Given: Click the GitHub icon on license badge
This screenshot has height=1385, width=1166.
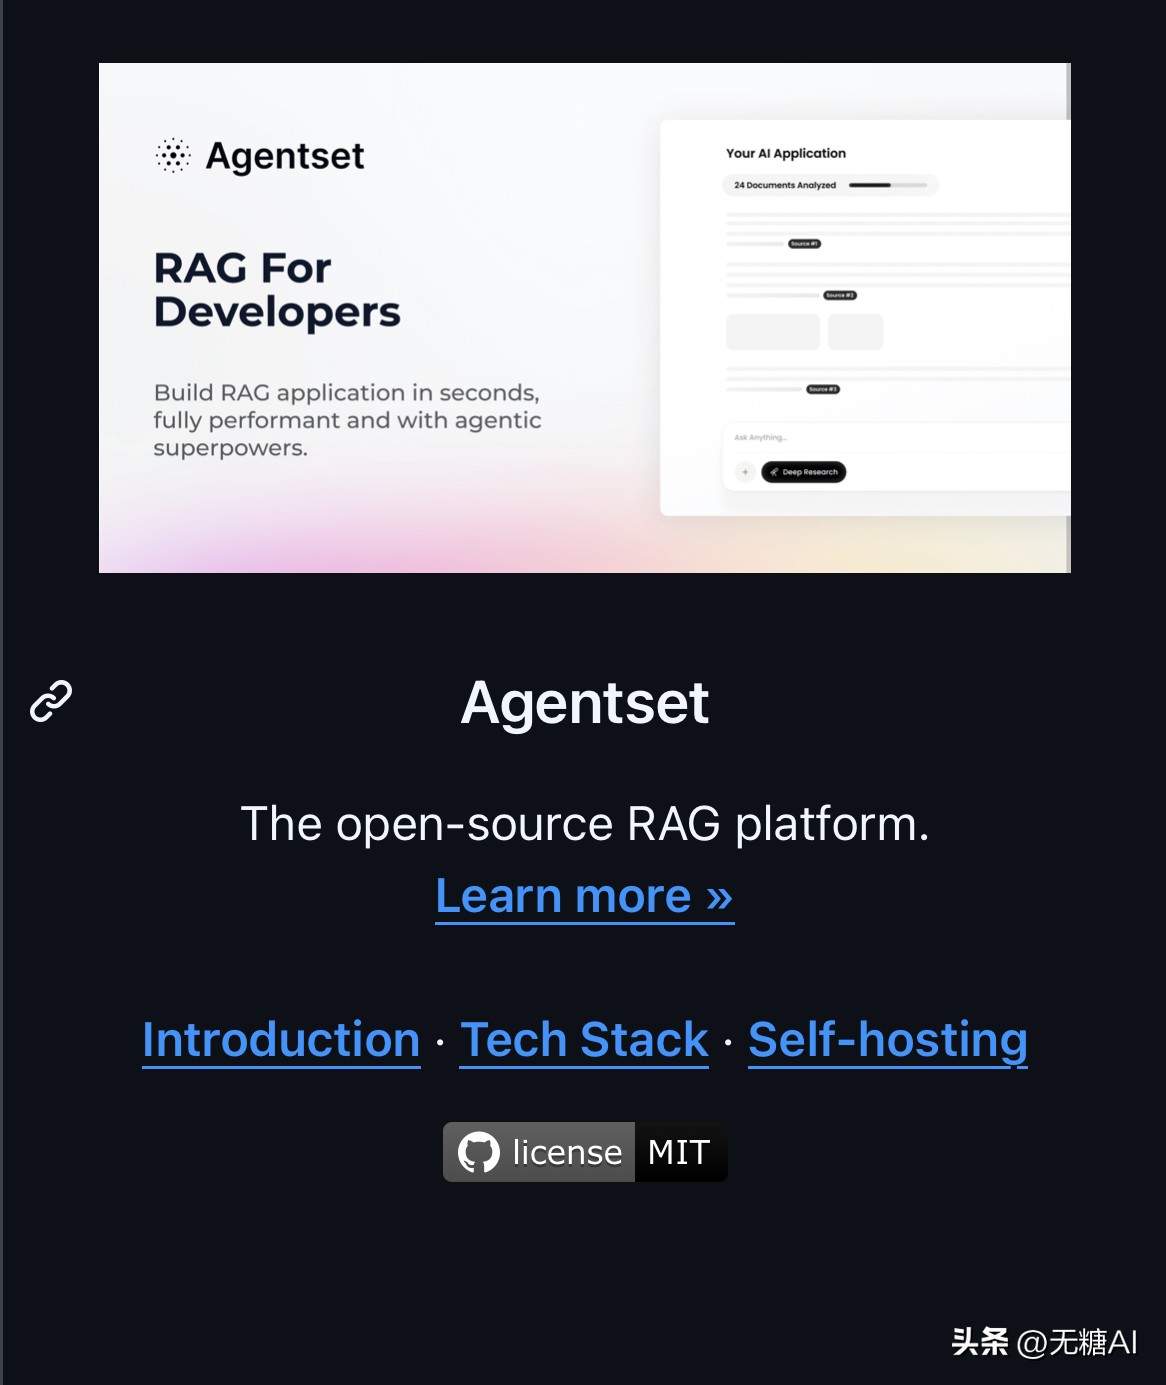Looking at the screenshot, I should click(x=479, y=1152).
